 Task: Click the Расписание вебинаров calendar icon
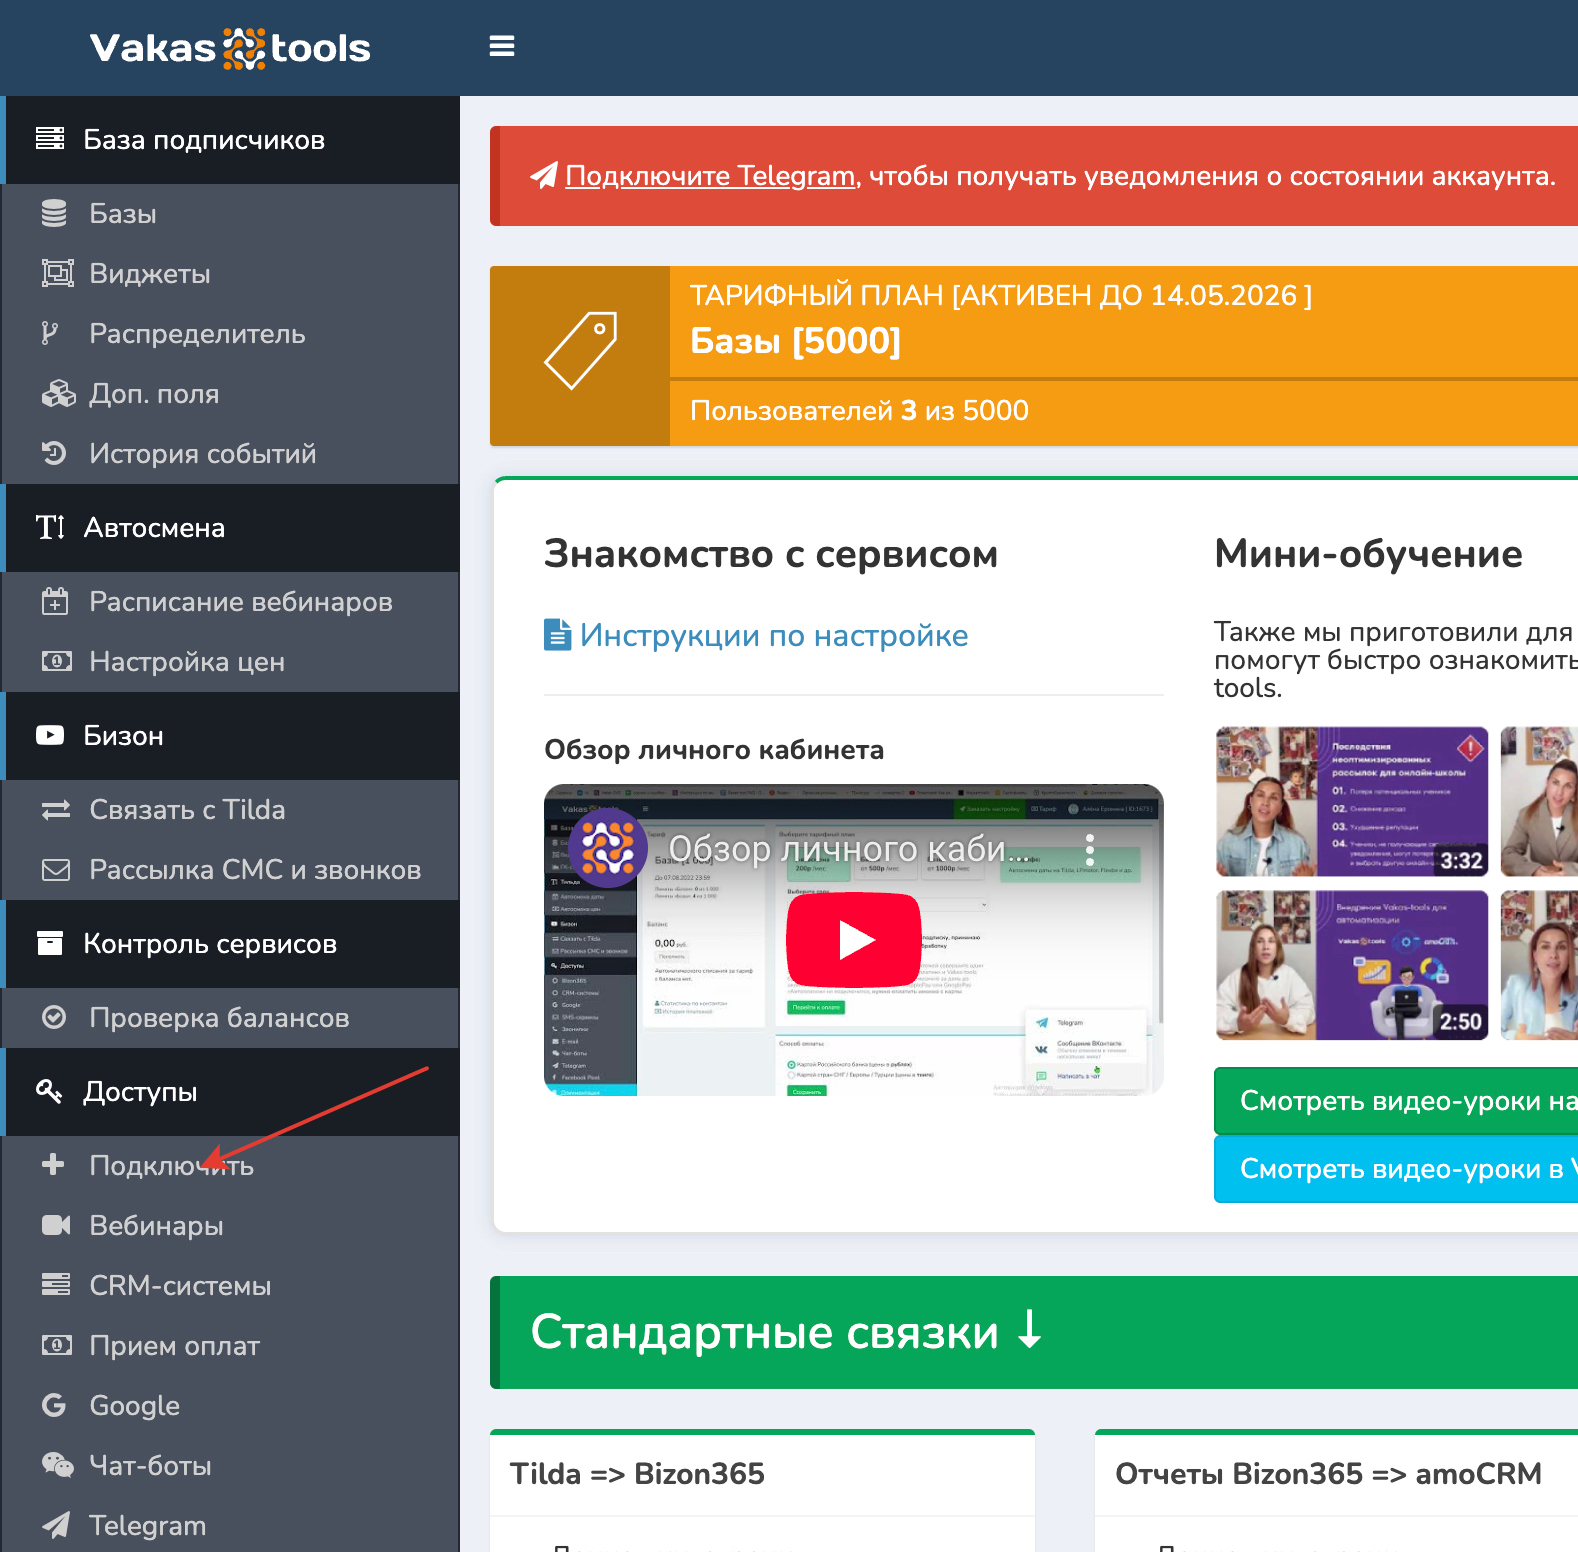coord(55,601)
